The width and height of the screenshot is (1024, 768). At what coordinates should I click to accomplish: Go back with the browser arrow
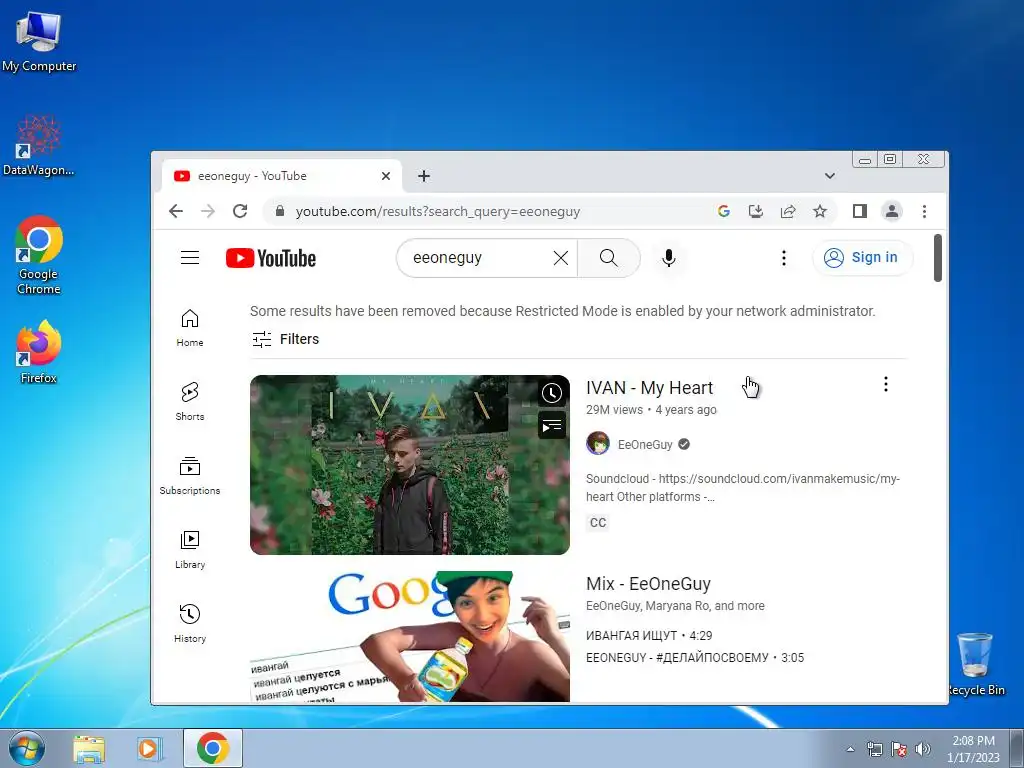176,211
